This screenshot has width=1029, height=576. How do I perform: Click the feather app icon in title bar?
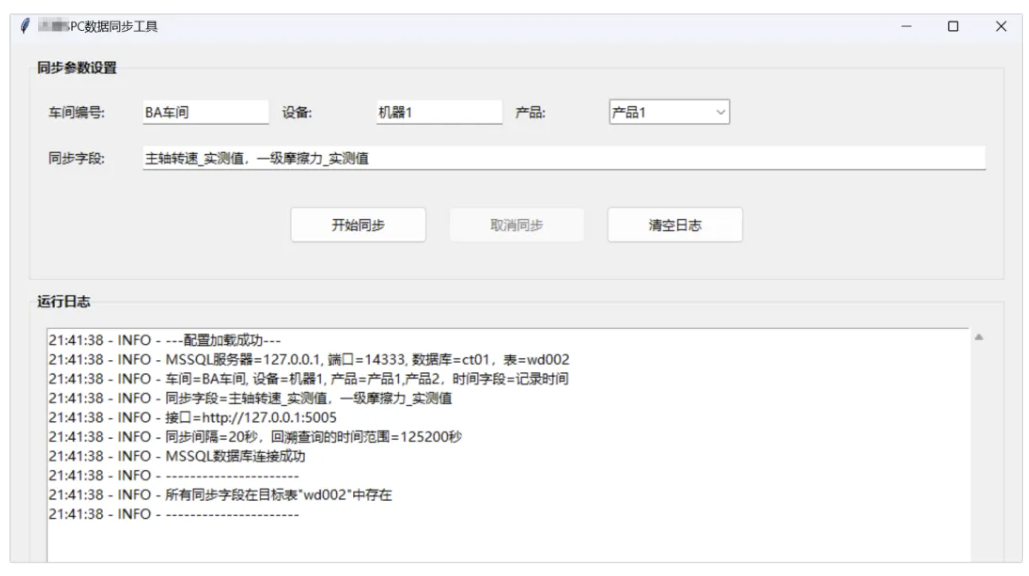[x=24, y=27]
